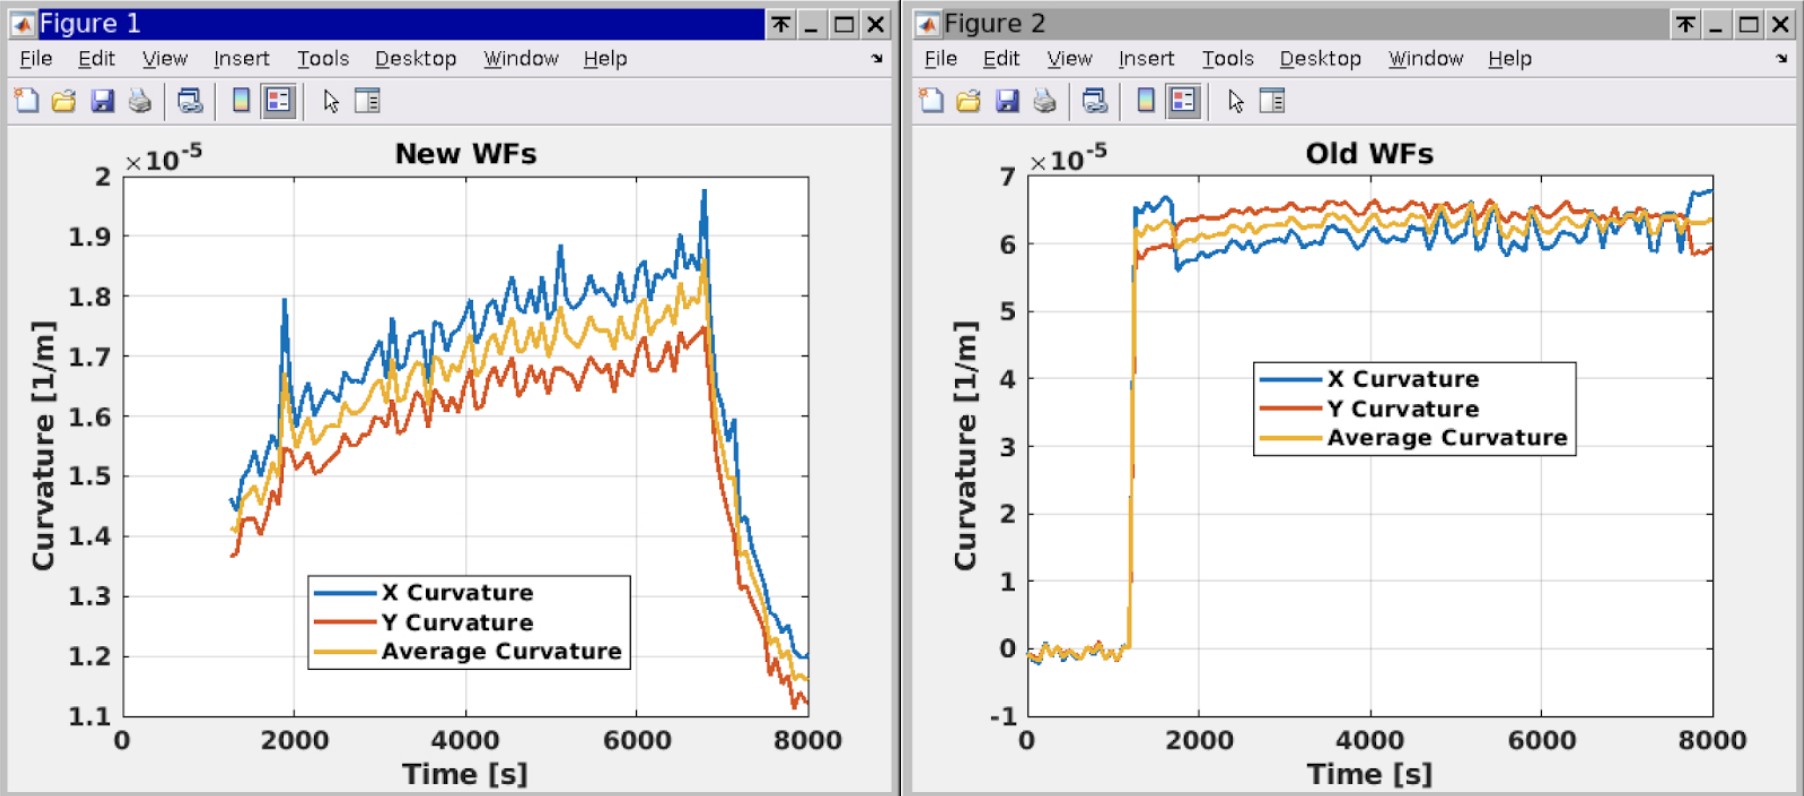Save Figure 2 using the floppy disk icon
Screen dimensions: 1804x796
(x=1007, y=101)
